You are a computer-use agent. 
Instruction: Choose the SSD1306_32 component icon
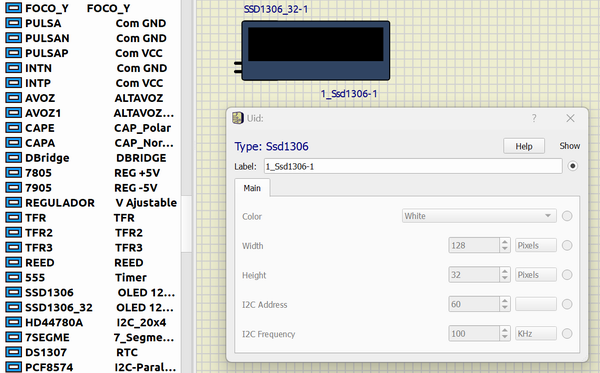(x=13, y=307)
